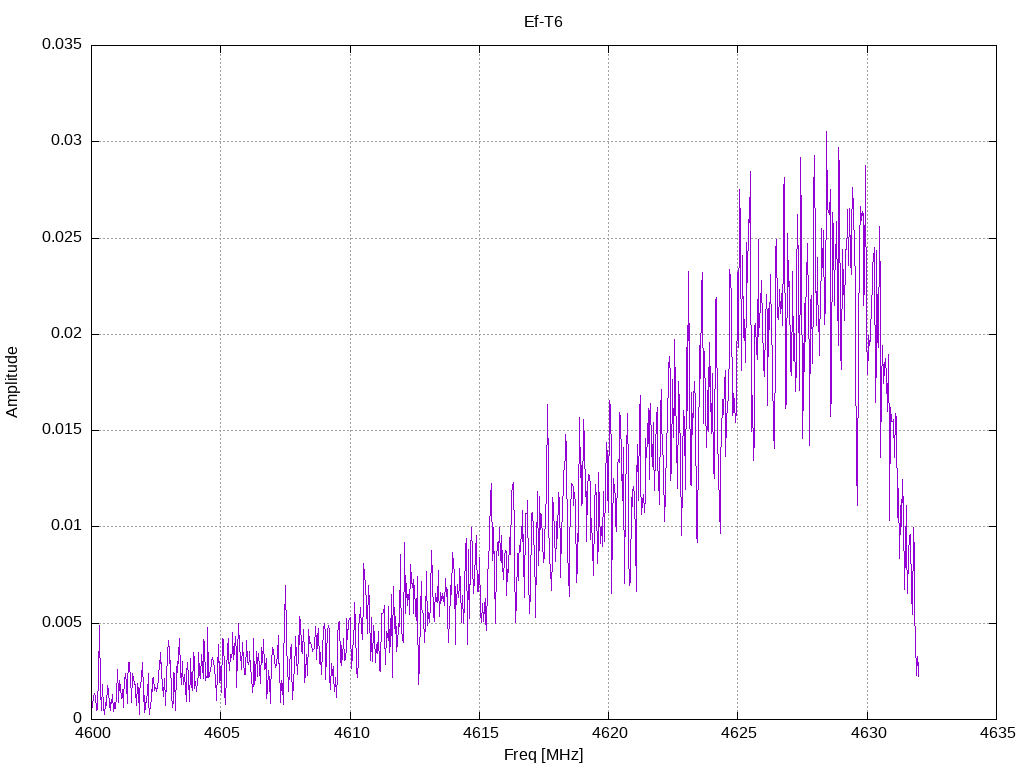Image resolution: width=1024 pixels, height=768 pixels.
Task: Click the 4630 x-axis tick label
Action: click(x=868, y=733)
